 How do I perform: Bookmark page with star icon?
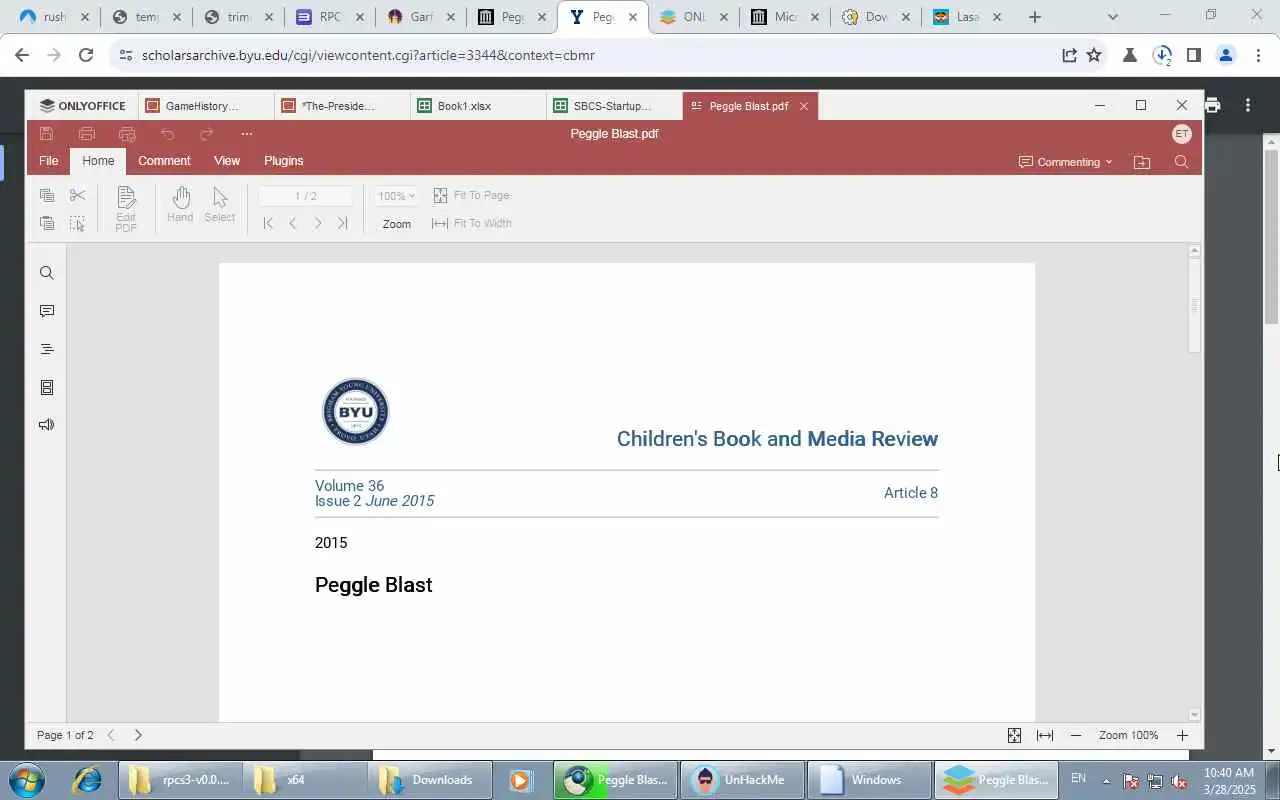tap(1094, 55)
